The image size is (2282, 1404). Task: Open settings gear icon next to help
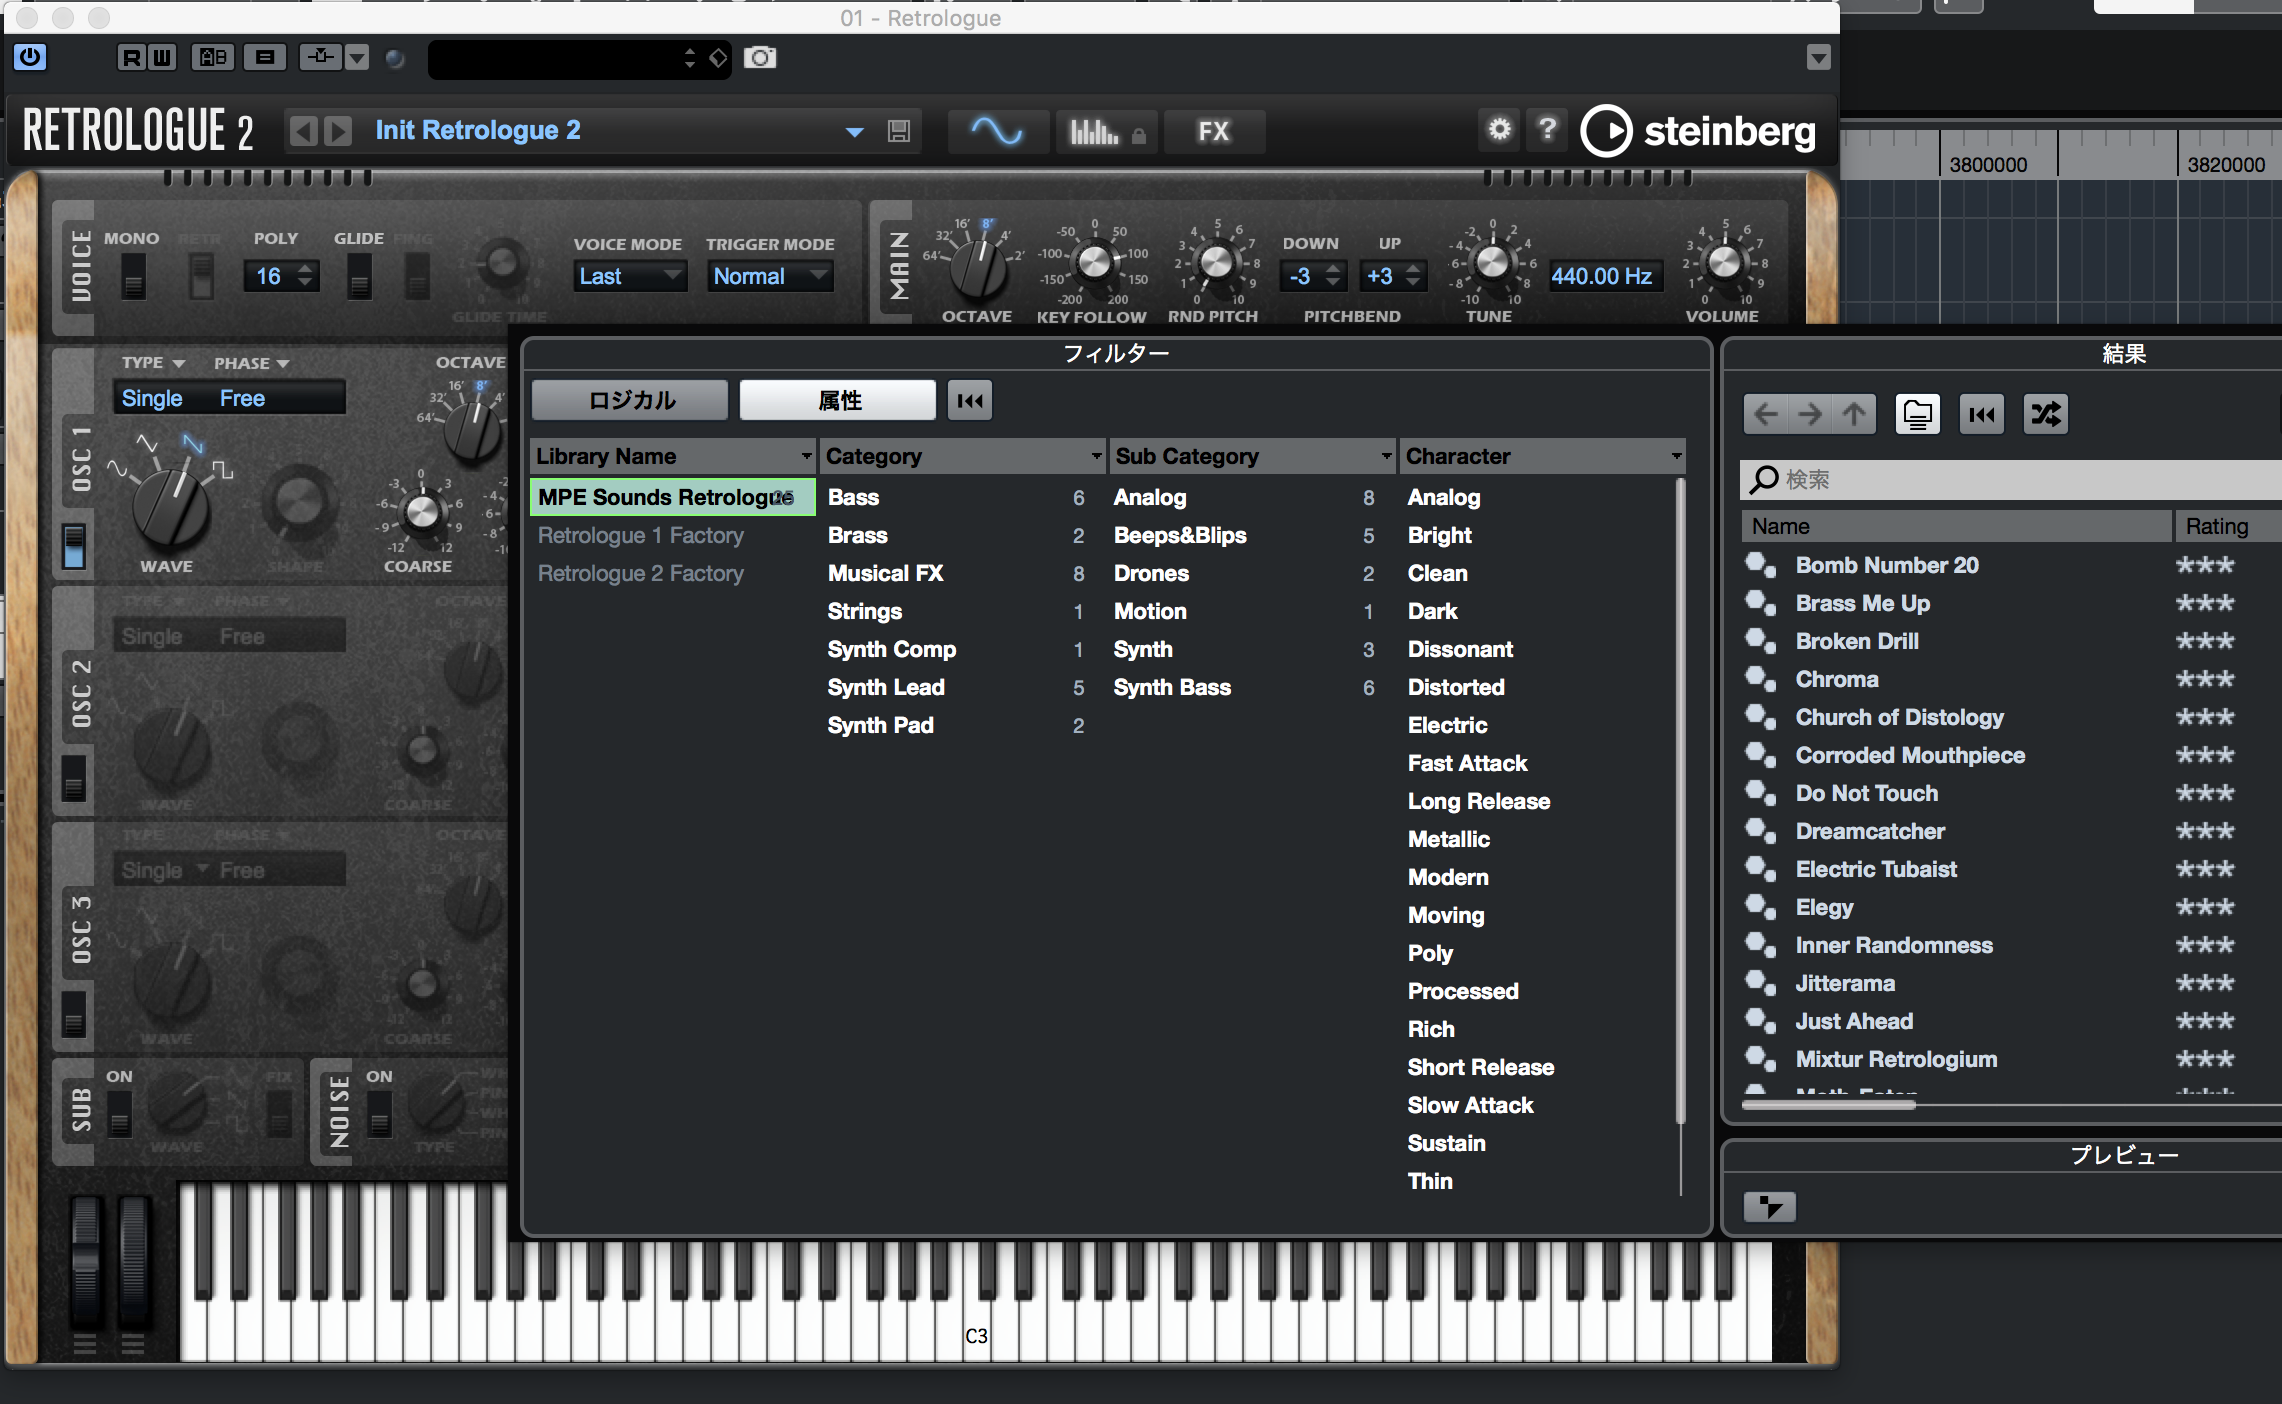1499,130
